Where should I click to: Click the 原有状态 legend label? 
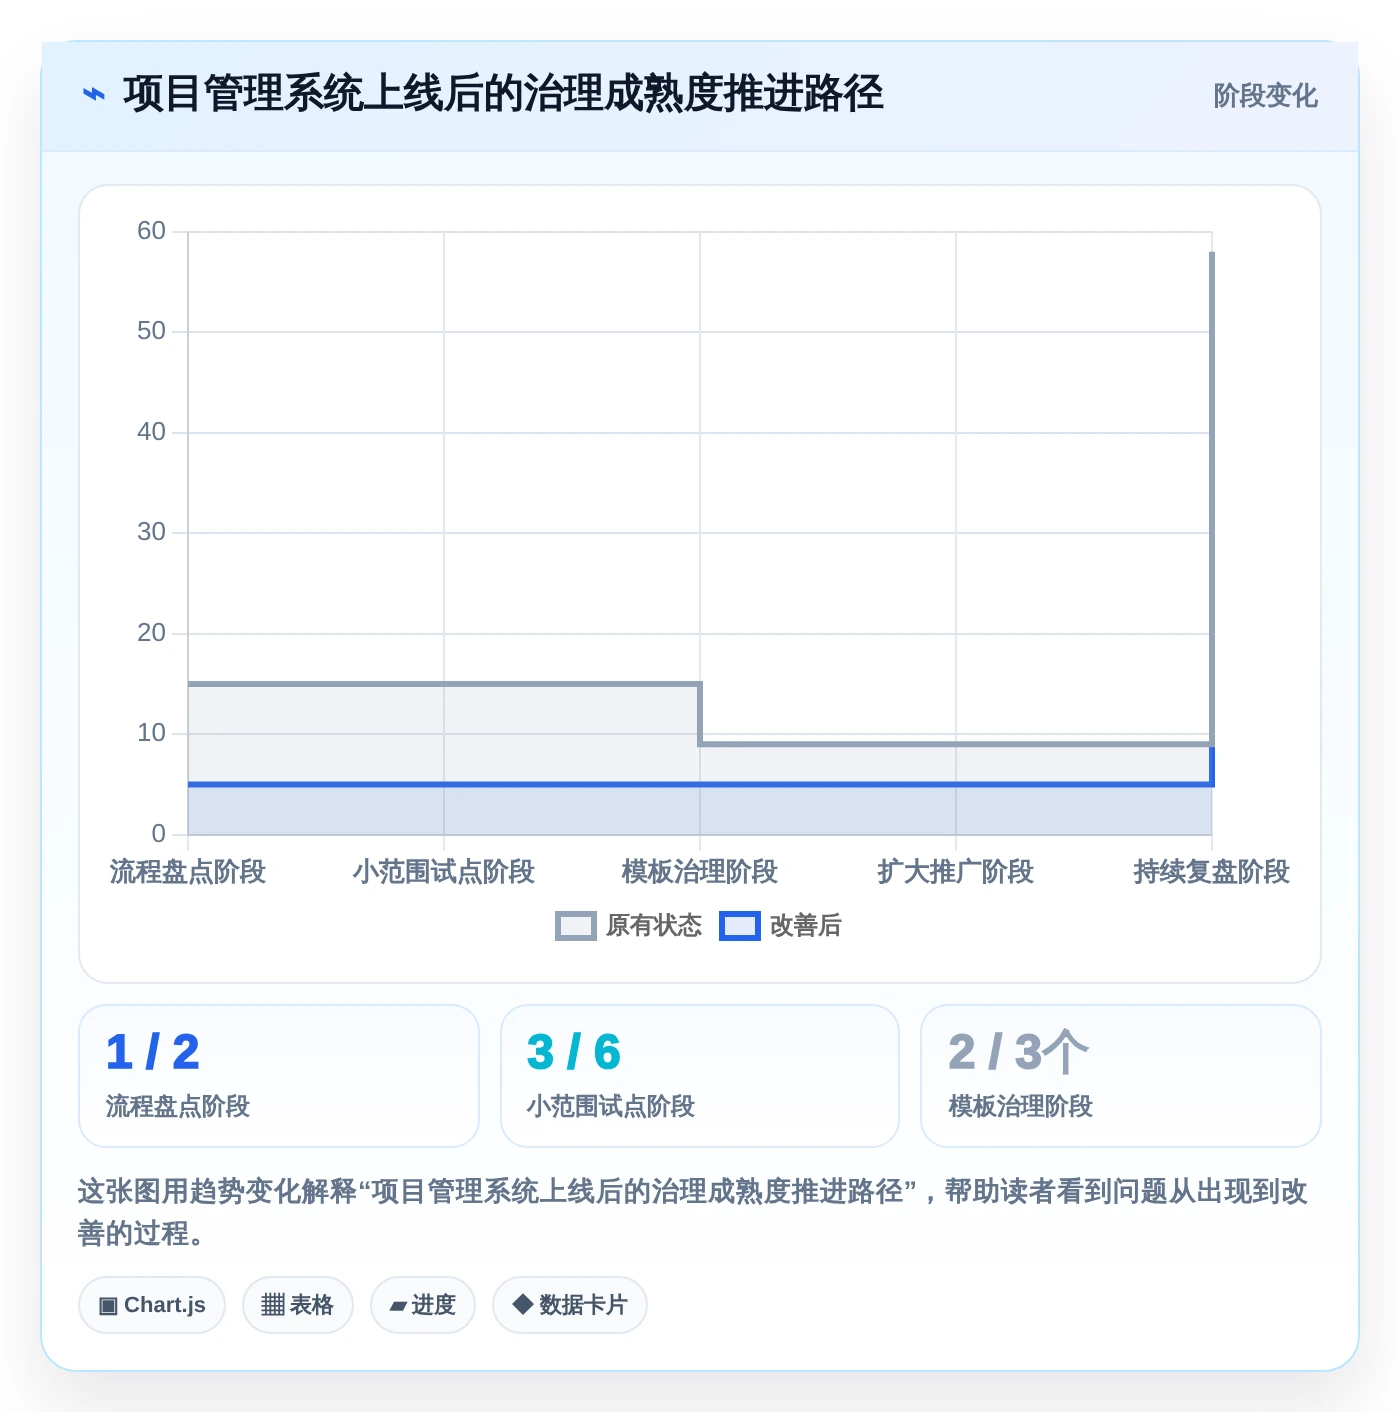coord(654,926)
